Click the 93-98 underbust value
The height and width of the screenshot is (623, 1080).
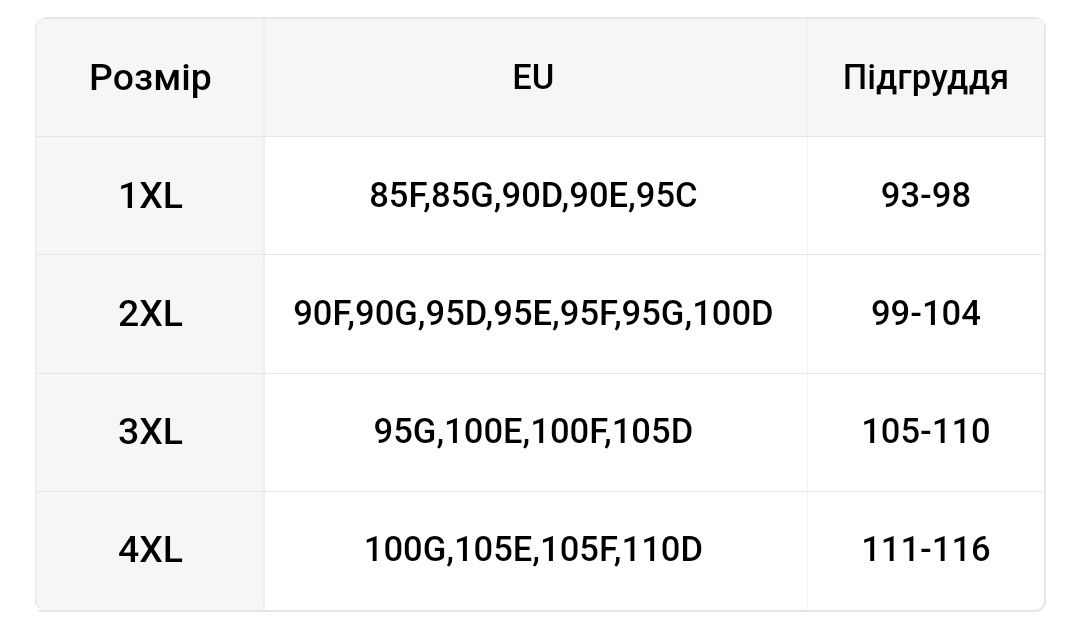click(x=926, y=196)
